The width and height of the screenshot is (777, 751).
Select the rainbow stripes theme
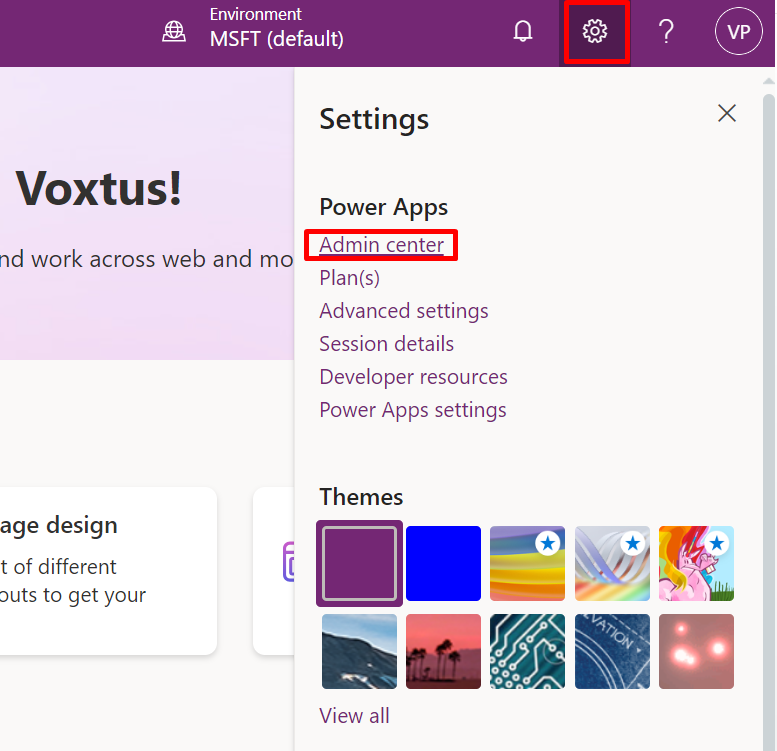(527, 563)
